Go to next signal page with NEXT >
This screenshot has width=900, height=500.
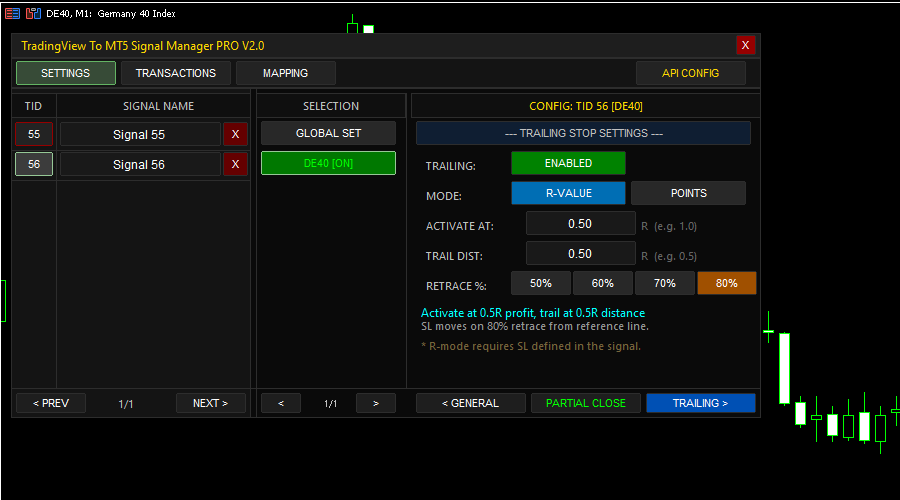pos(211,403)
